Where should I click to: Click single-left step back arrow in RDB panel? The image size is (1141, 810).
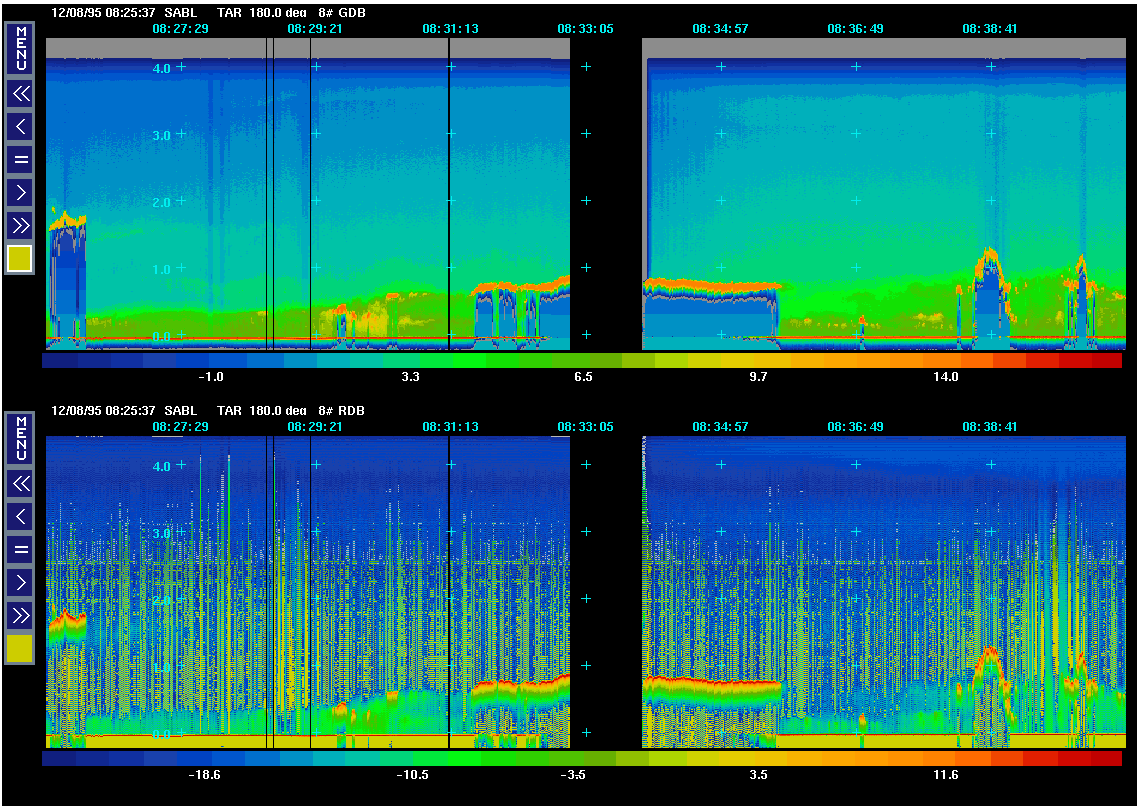coord(20,516)
